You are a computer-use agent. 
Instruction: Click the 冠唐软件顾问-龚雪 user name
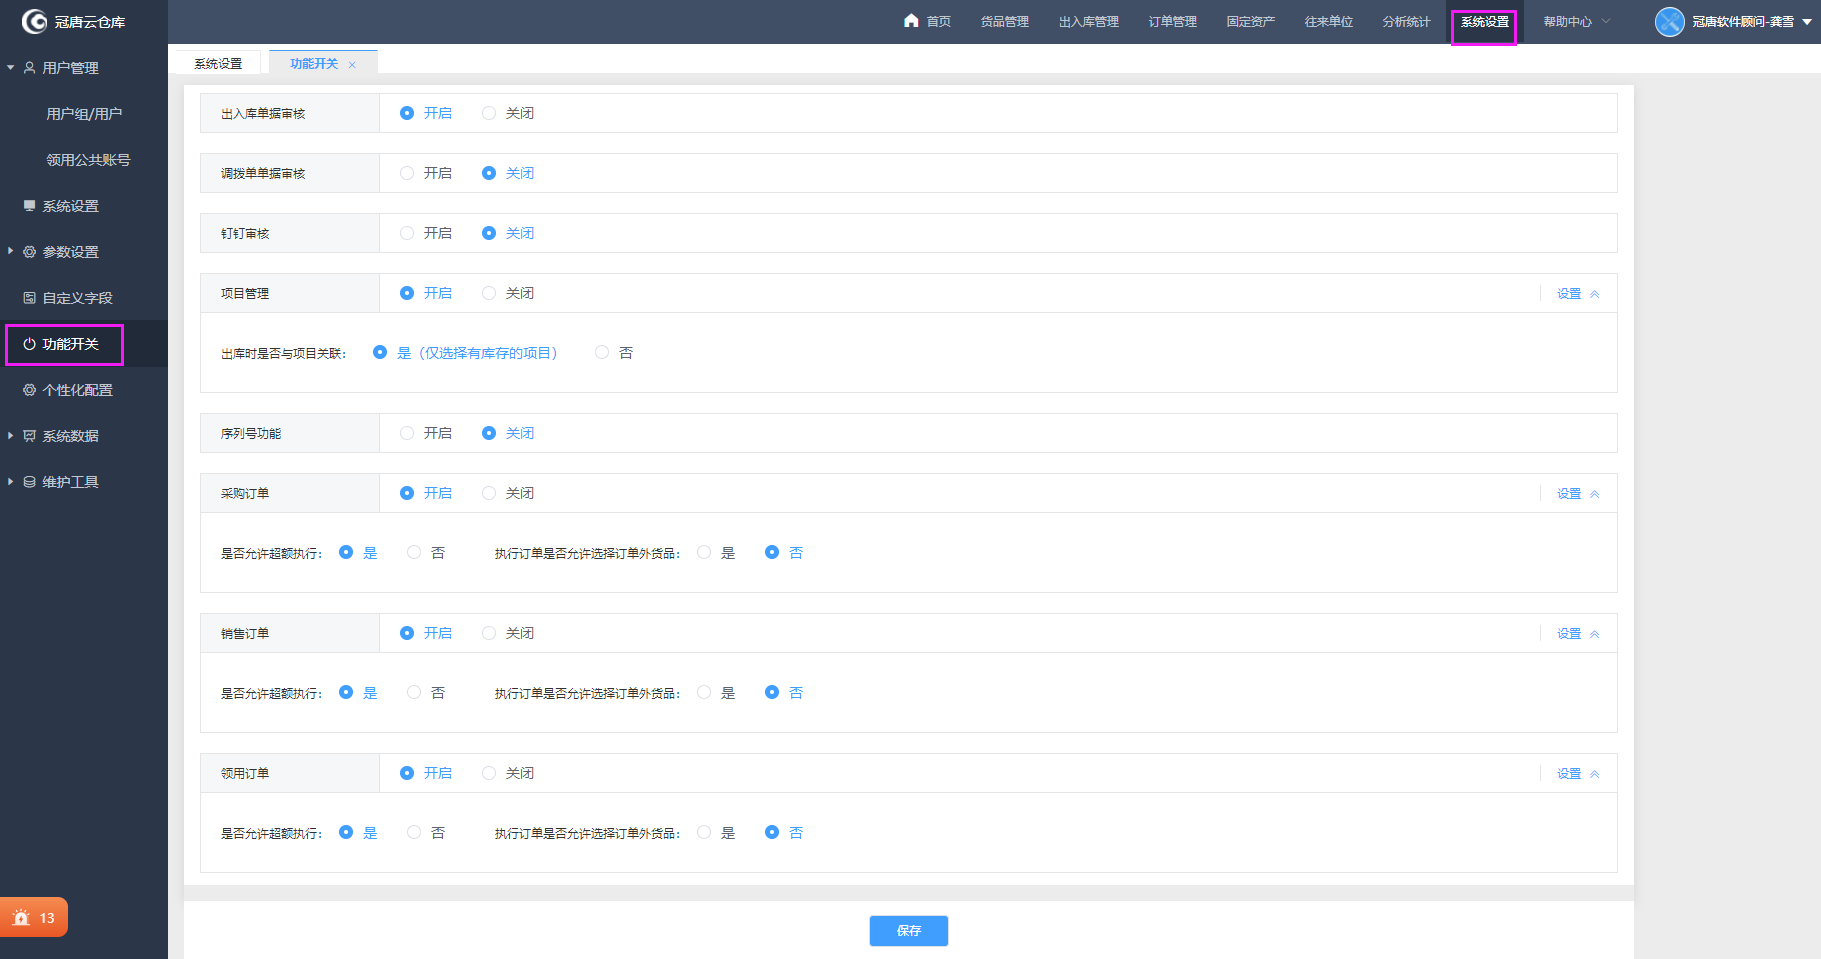pyautogui.click(x=1742, y=21)
